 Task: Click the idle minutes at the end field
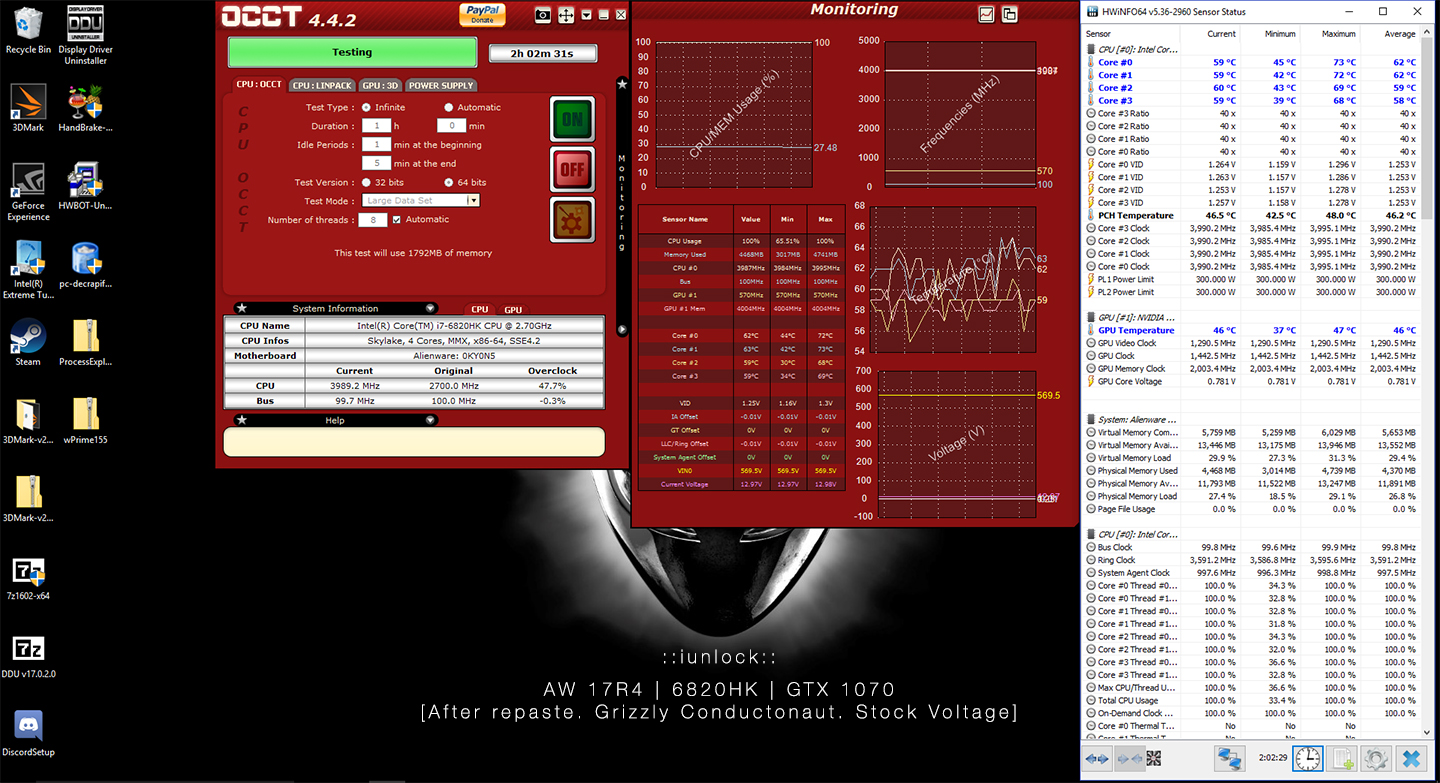tap(376, 163)
